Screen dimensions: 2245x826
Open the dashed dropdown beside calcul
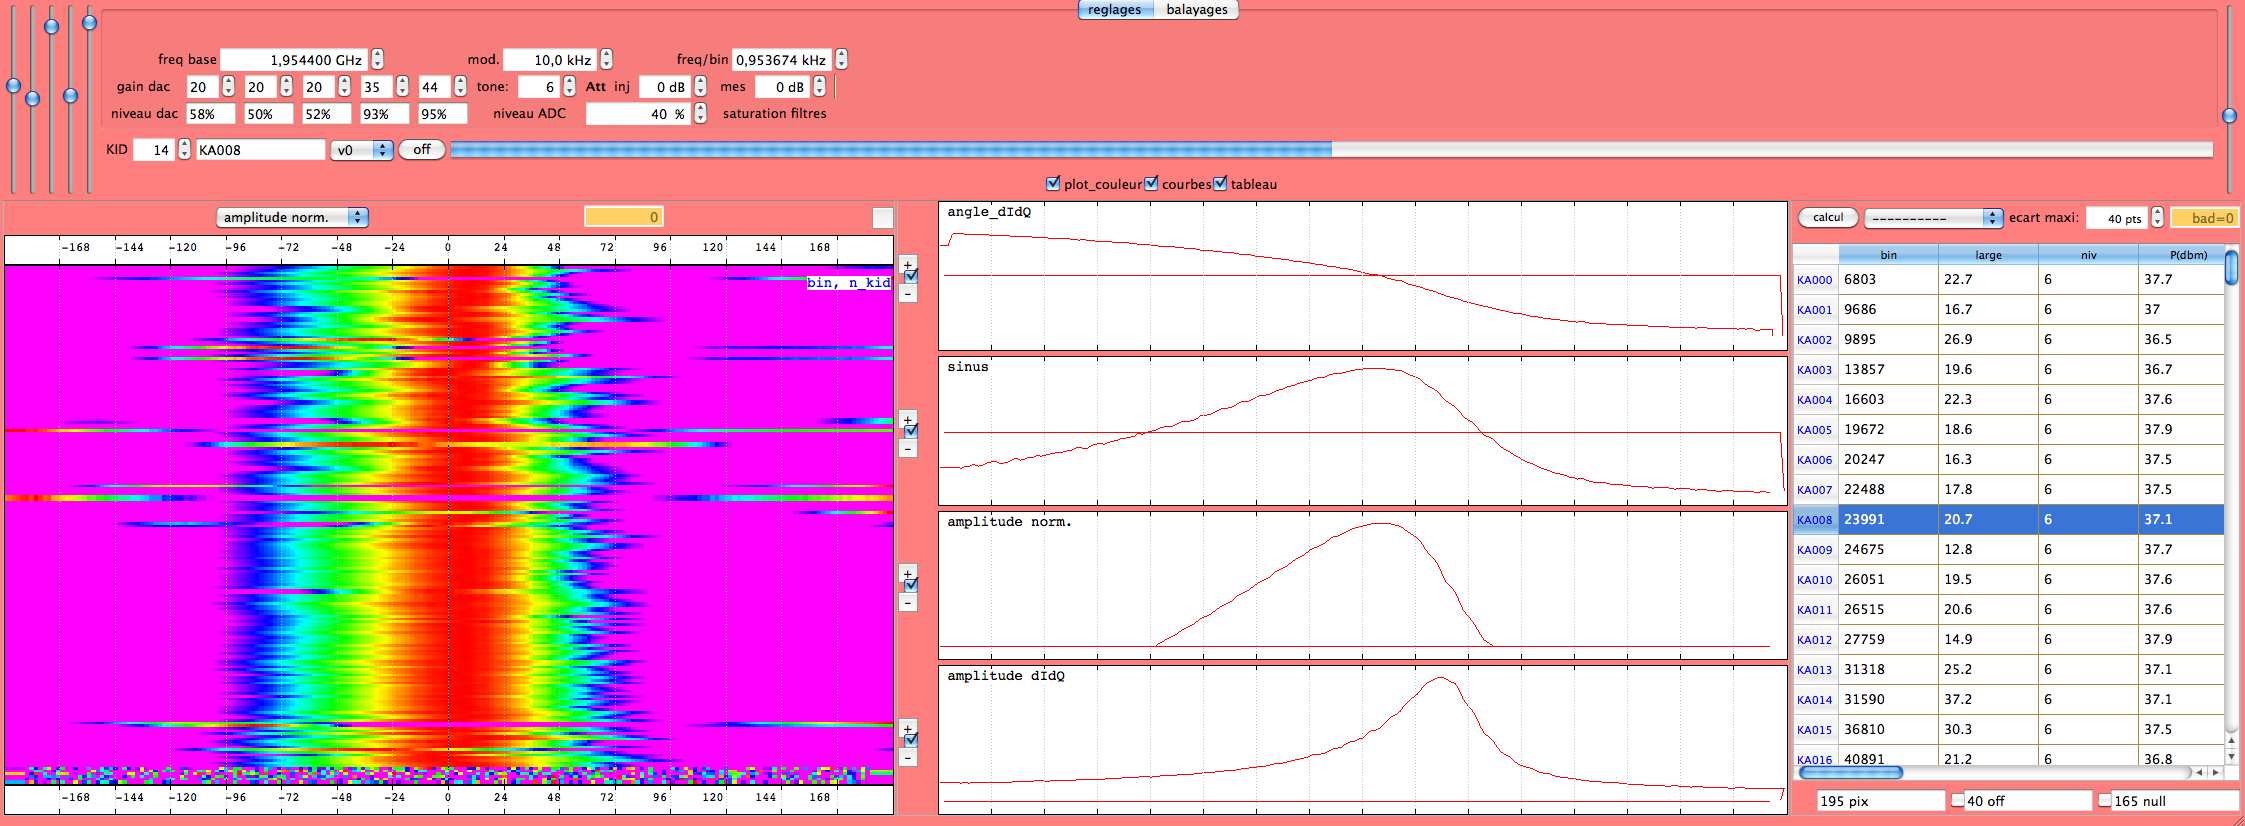[1932, 218]
